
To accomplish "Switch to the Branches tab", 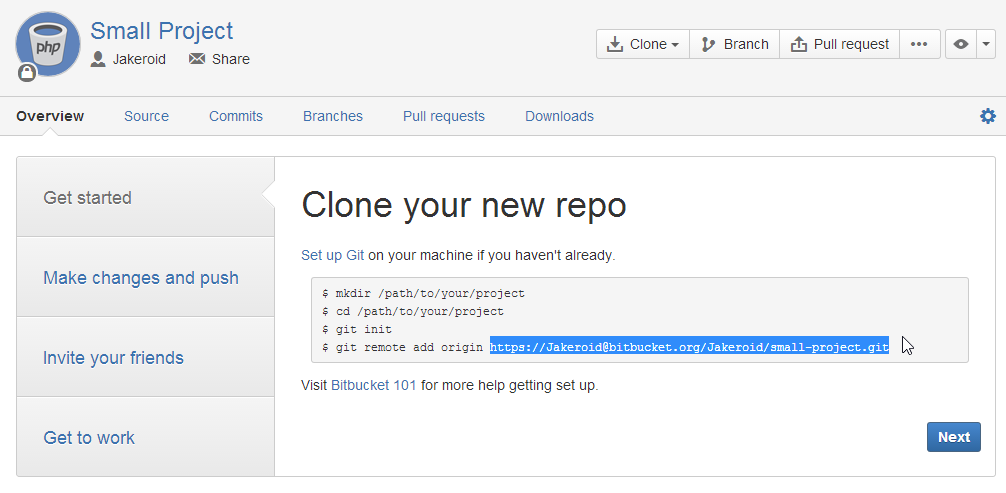I will pos(333,116).
